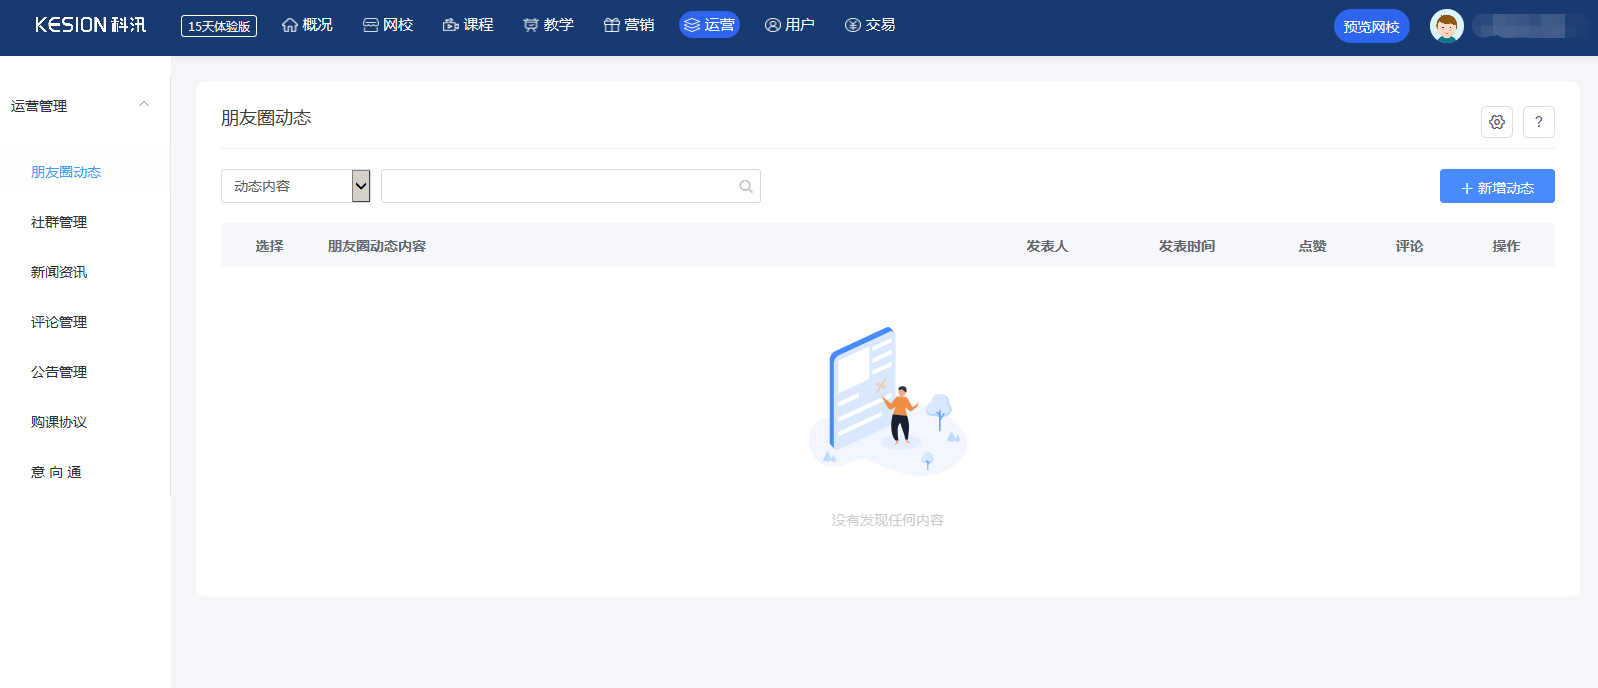Image resolution: width=1598 pixels, height=688 pixels.
Task: Click the 朋友圈动态 page title
Action: tap(266, 118)
